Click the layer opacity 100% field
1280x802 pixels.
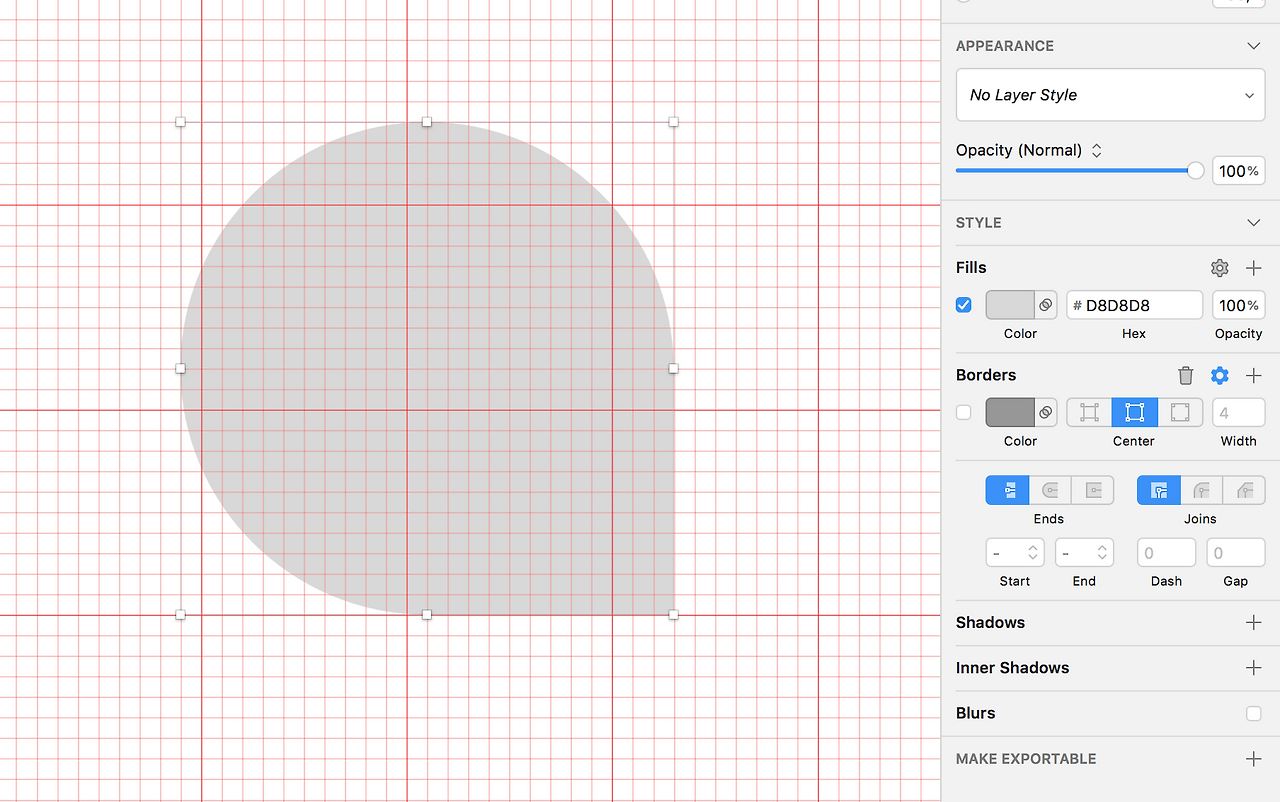pos(1238,171)
